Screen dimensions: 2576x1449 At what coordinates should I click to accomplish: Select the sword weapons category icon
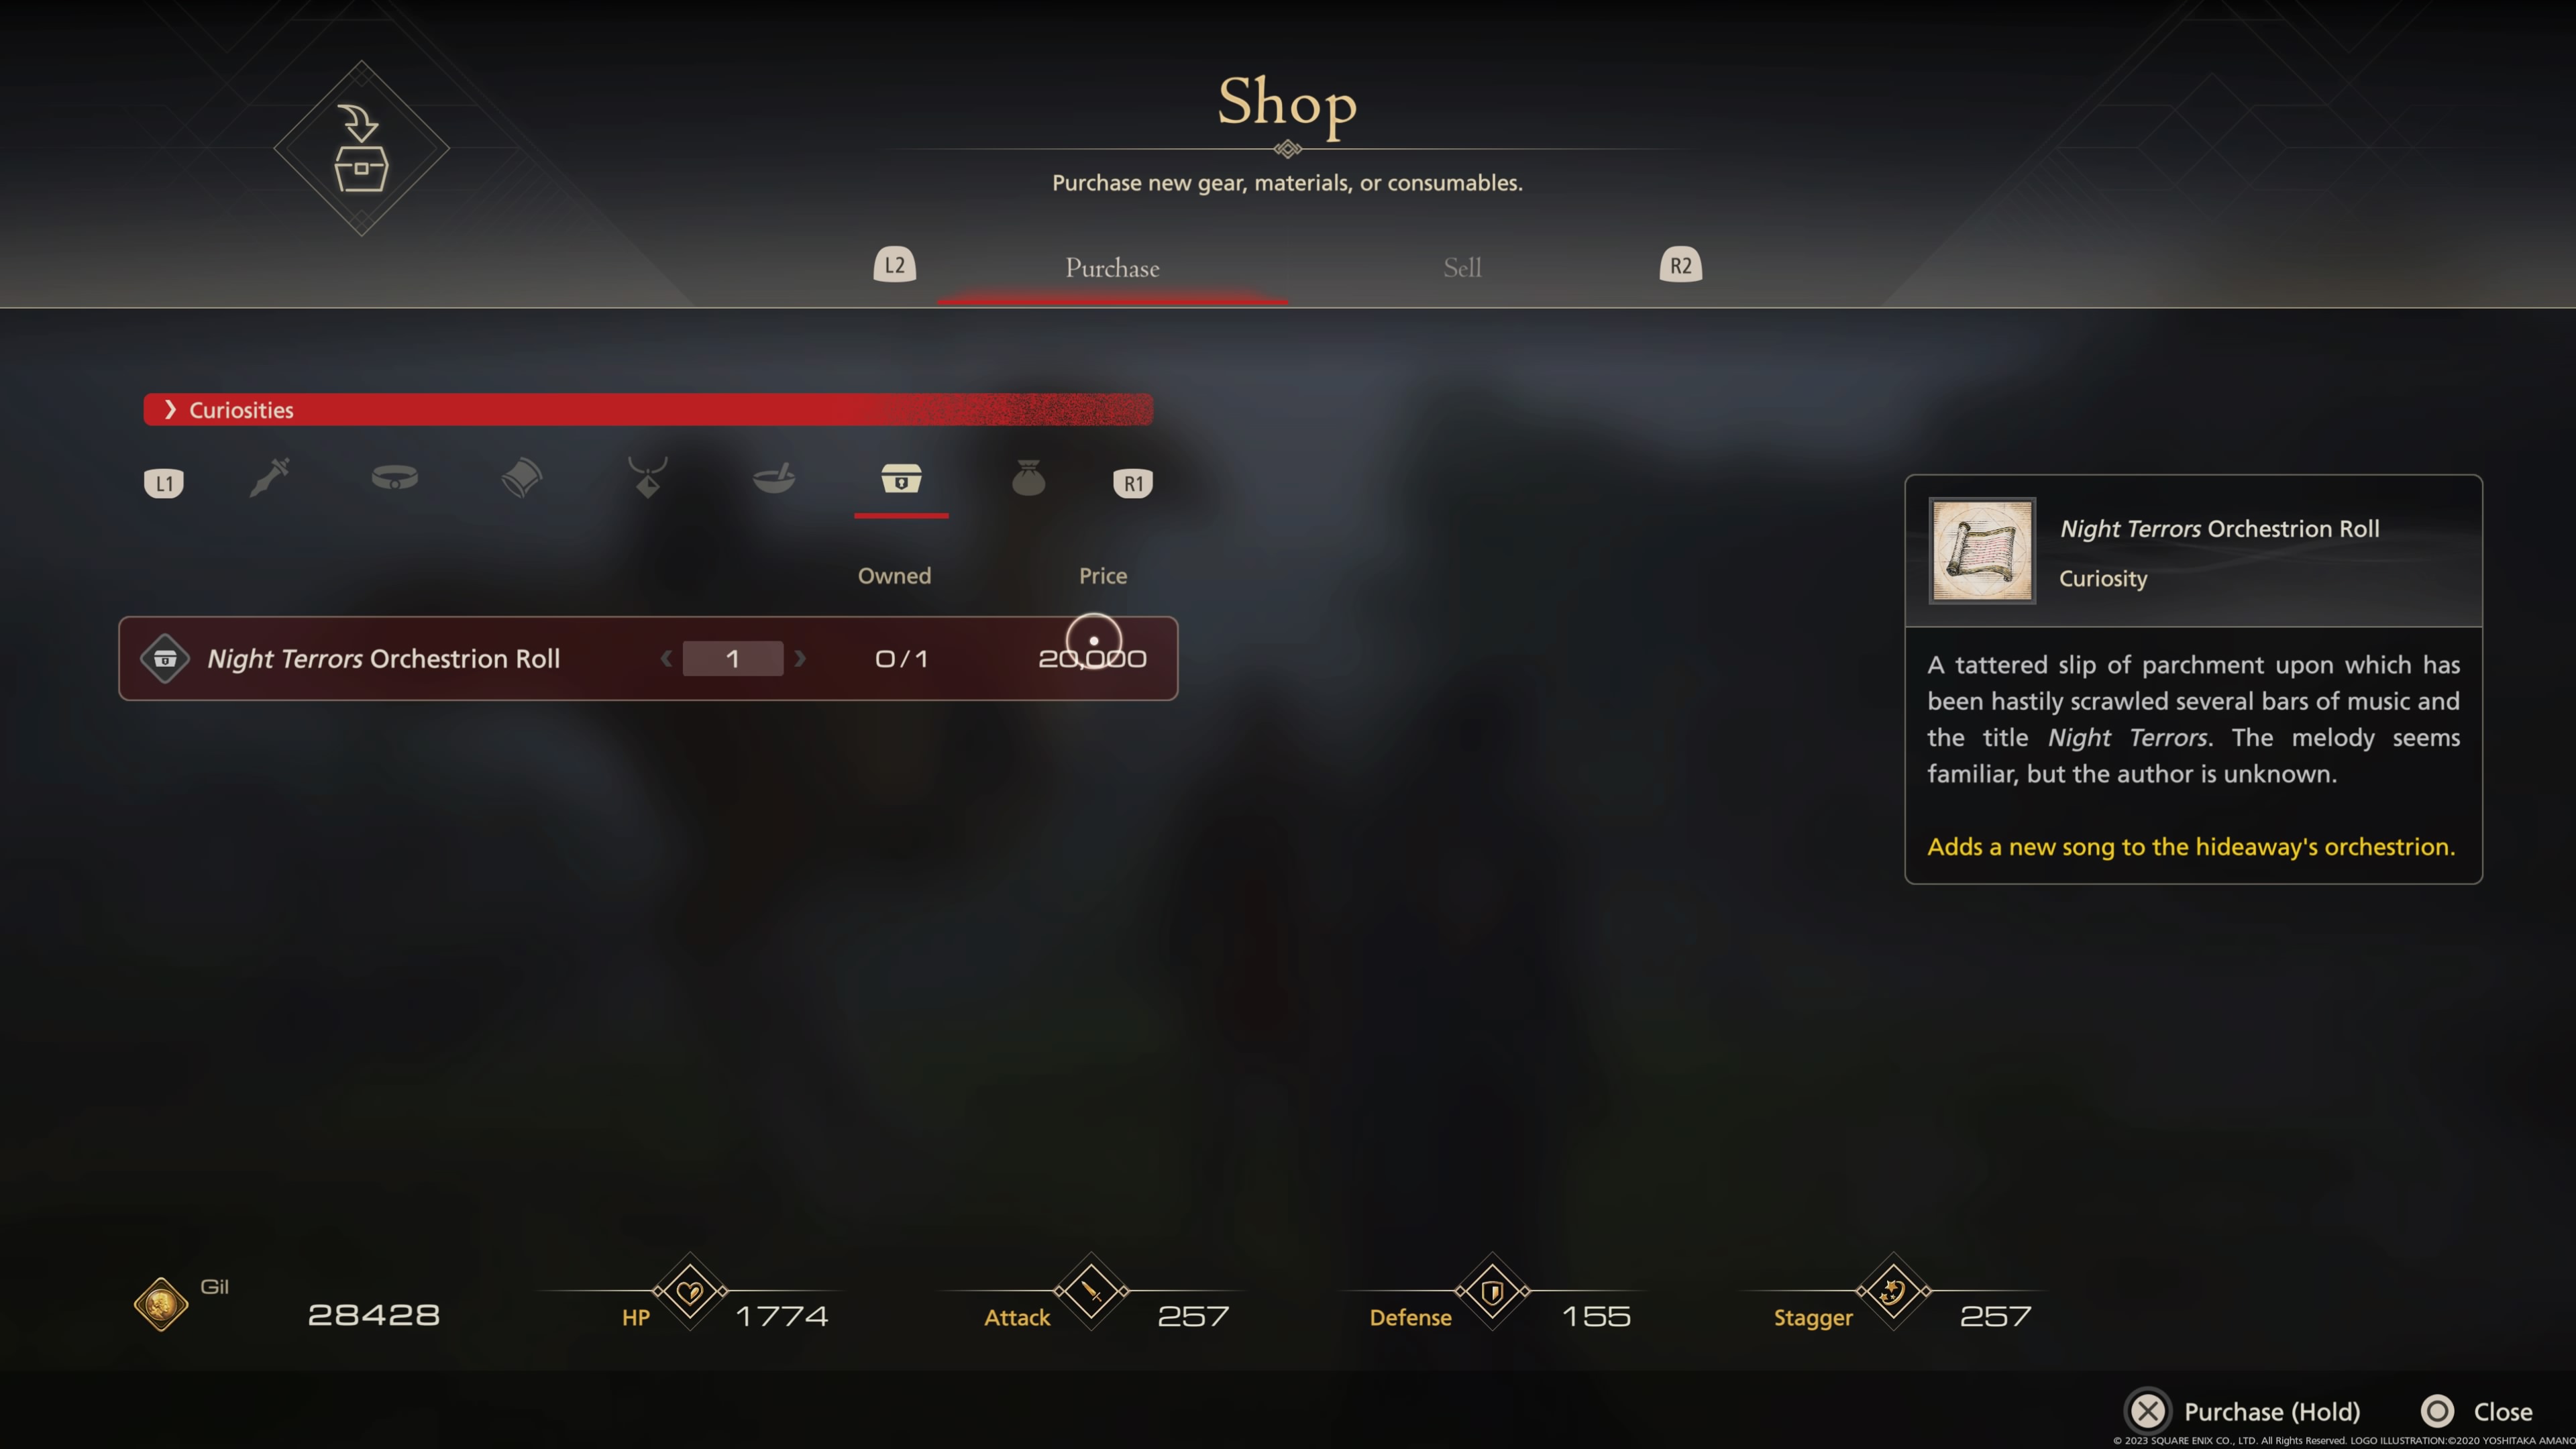point(269,478)
